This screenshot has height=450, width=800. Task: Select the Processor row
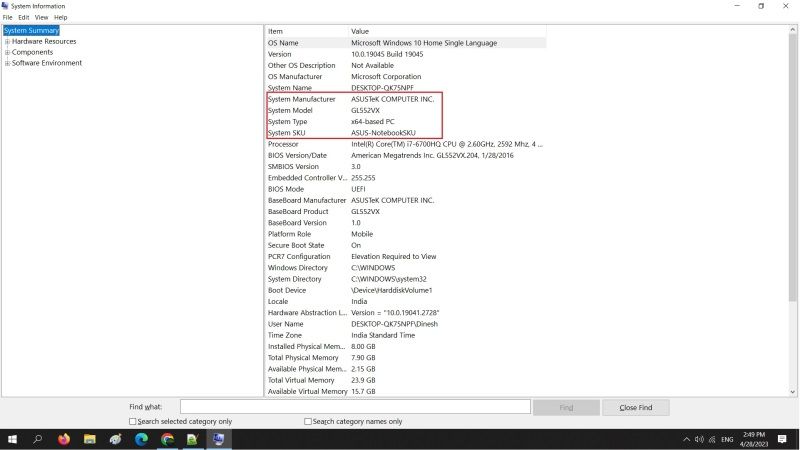click(x=406, y=144)
